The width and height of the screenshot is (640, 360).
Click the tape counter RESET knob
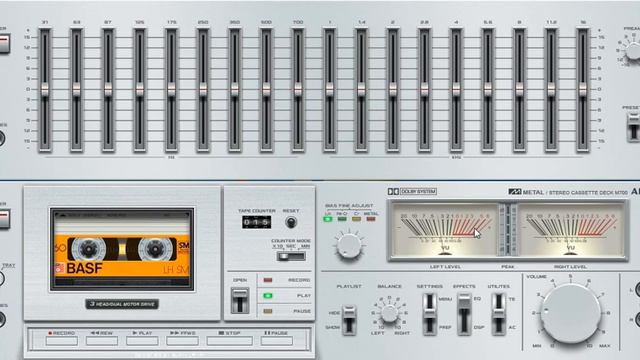[291, 222]
